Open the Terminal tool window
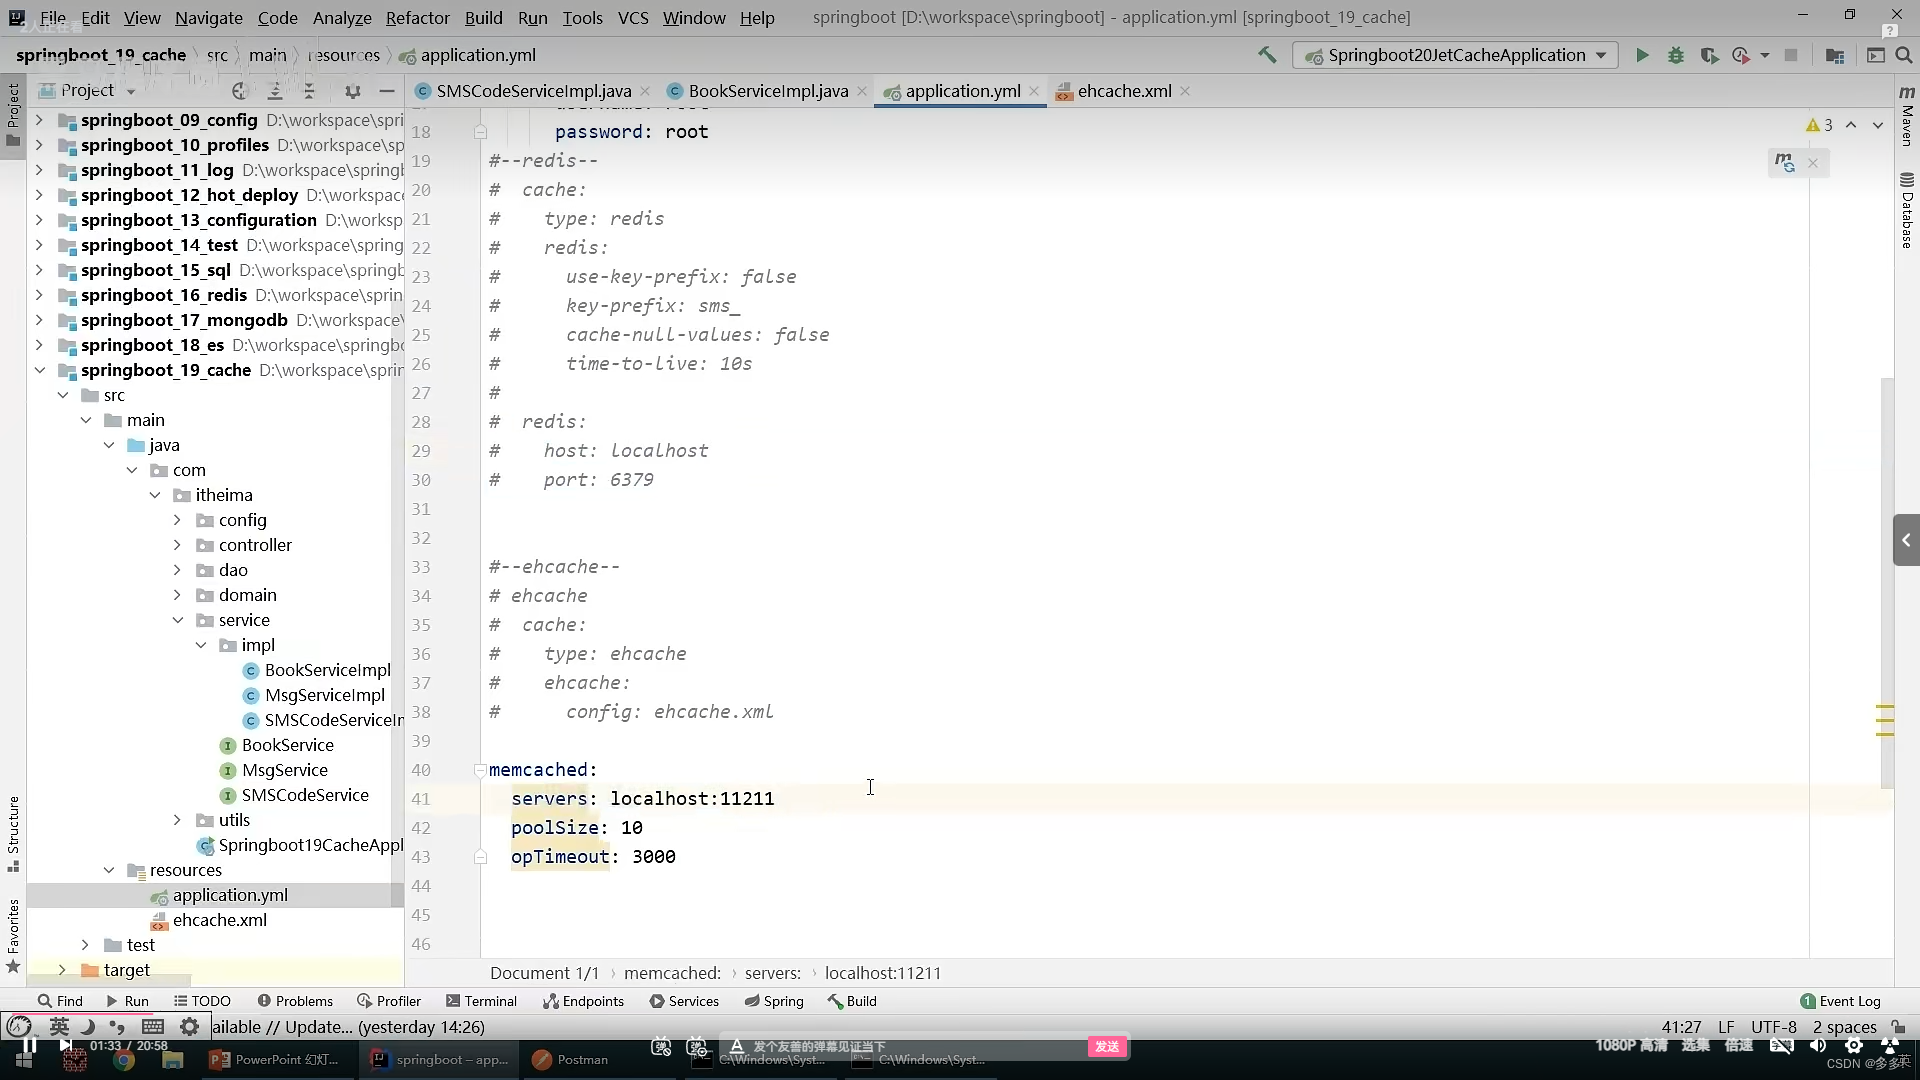The height and width of the screenshot is (1080, 1920). (481, 1001)
